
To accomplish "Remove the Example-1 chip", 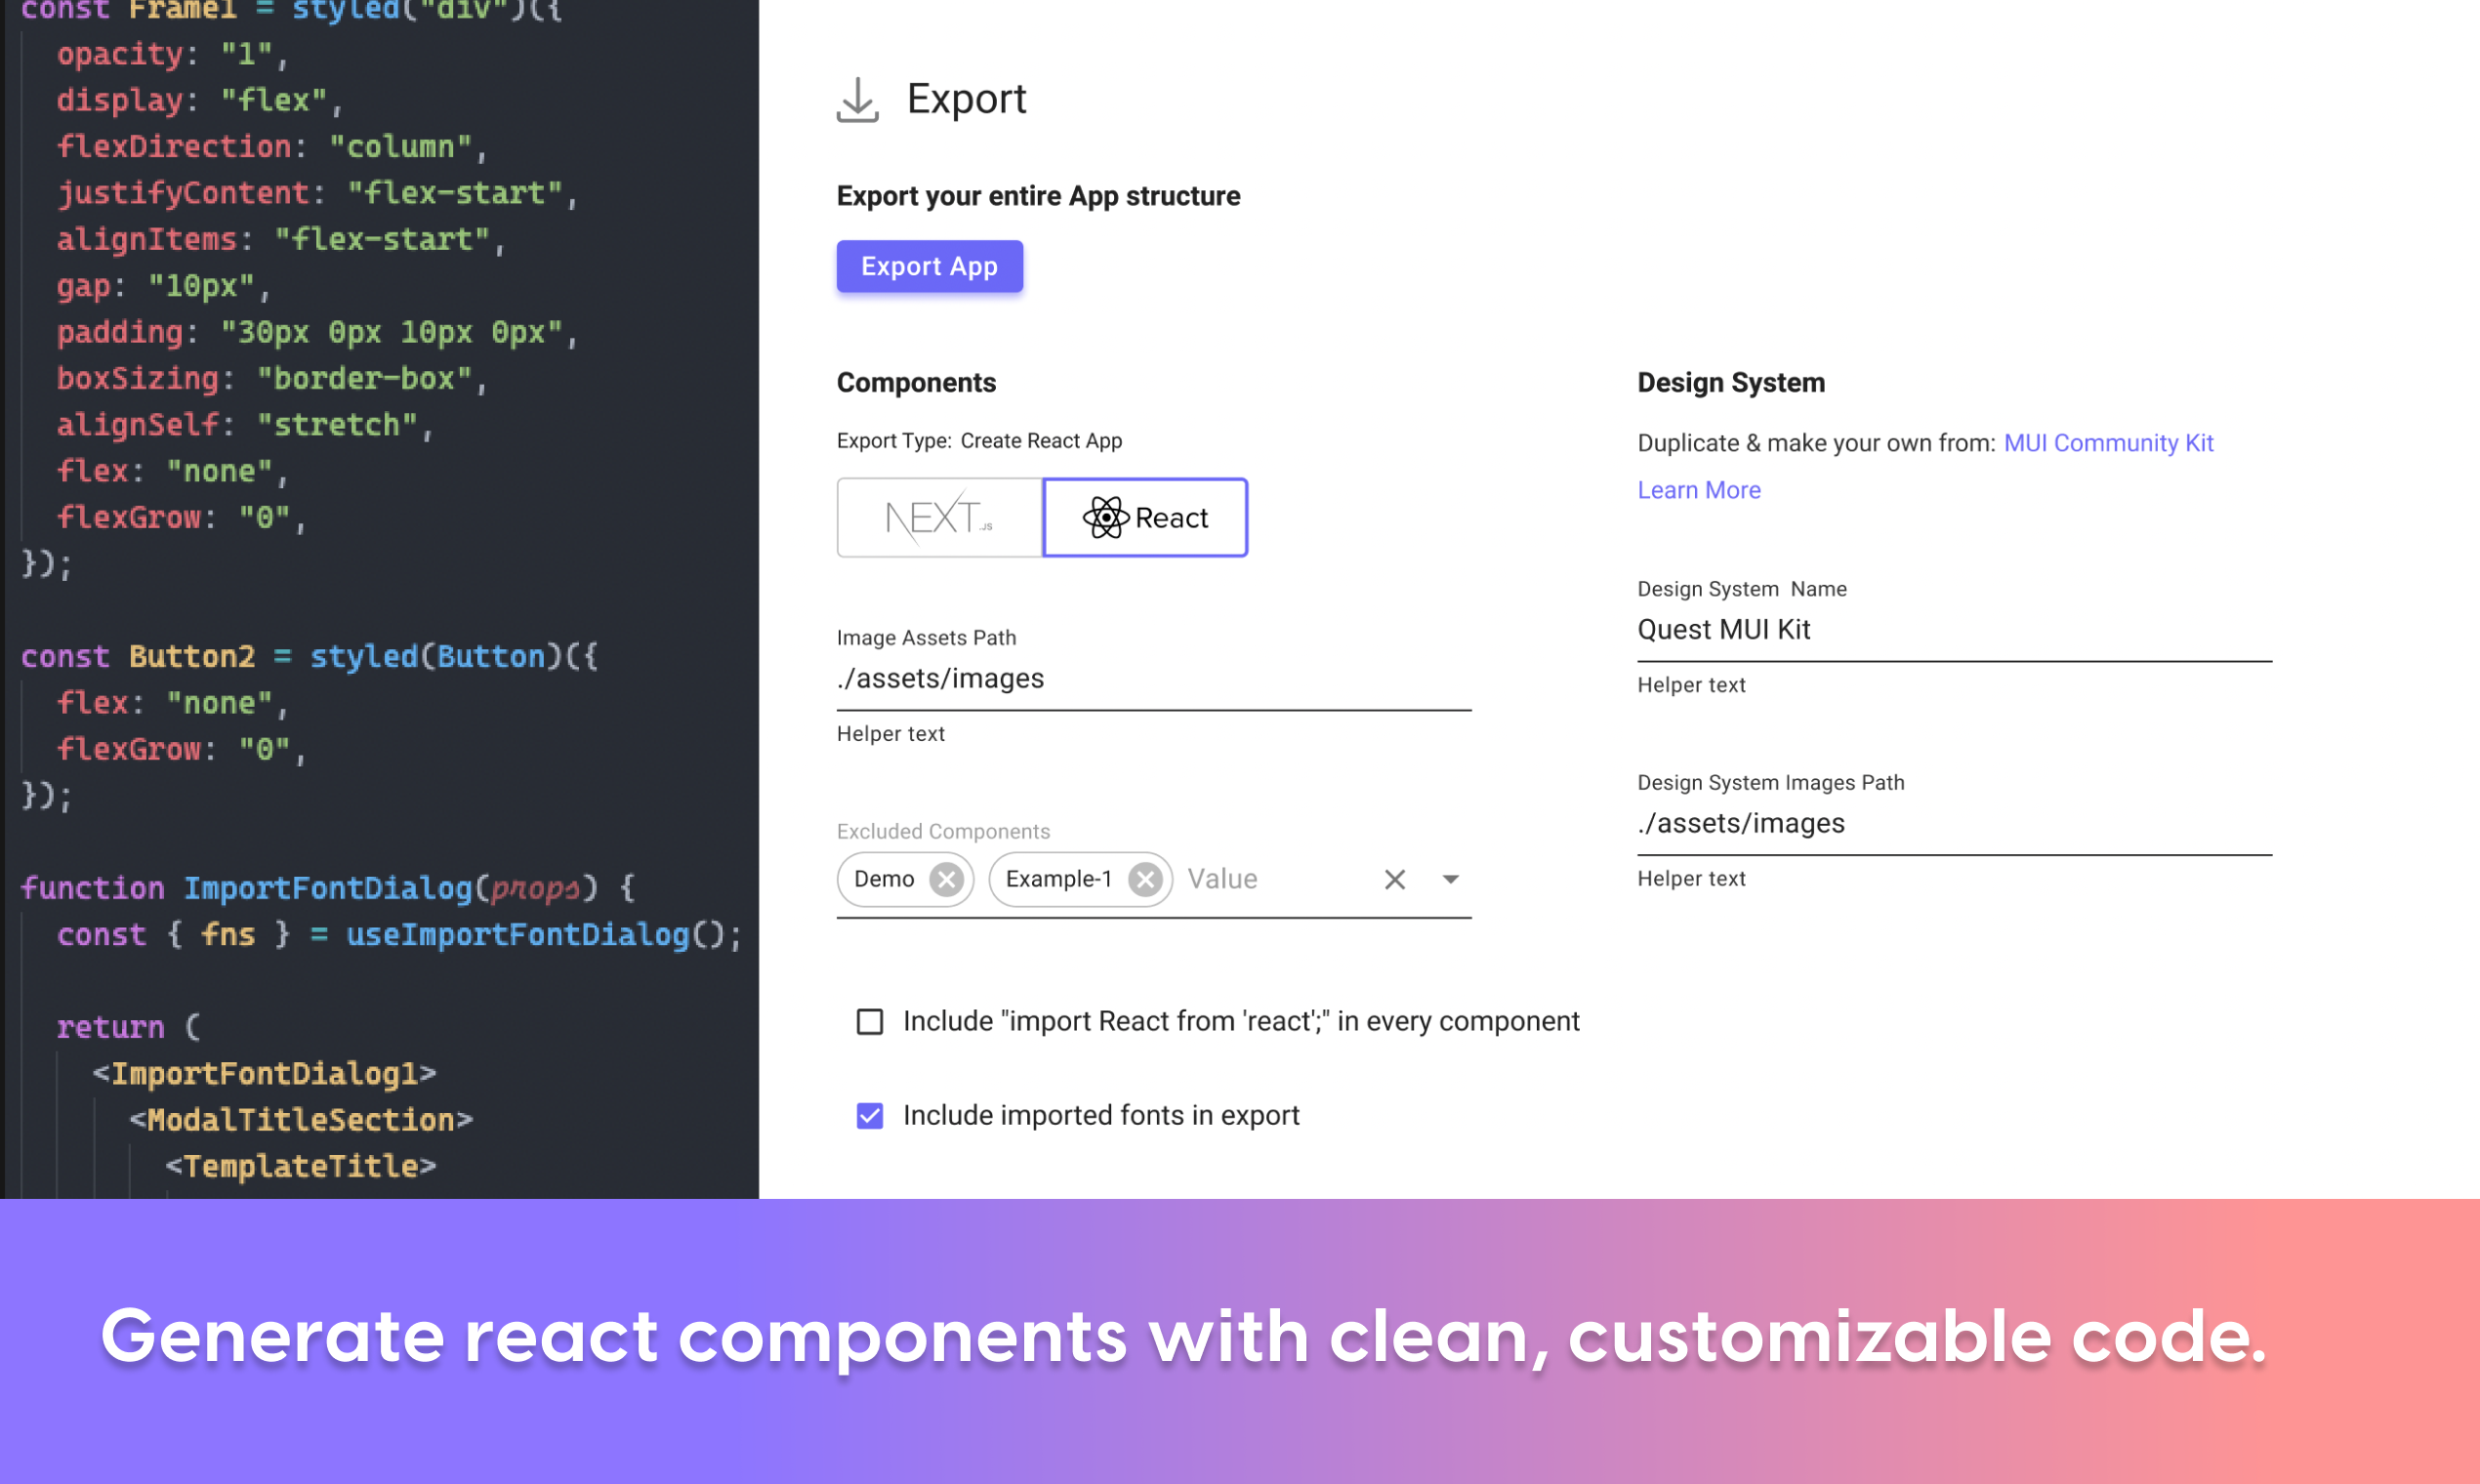I will [x=1145, y=879].
